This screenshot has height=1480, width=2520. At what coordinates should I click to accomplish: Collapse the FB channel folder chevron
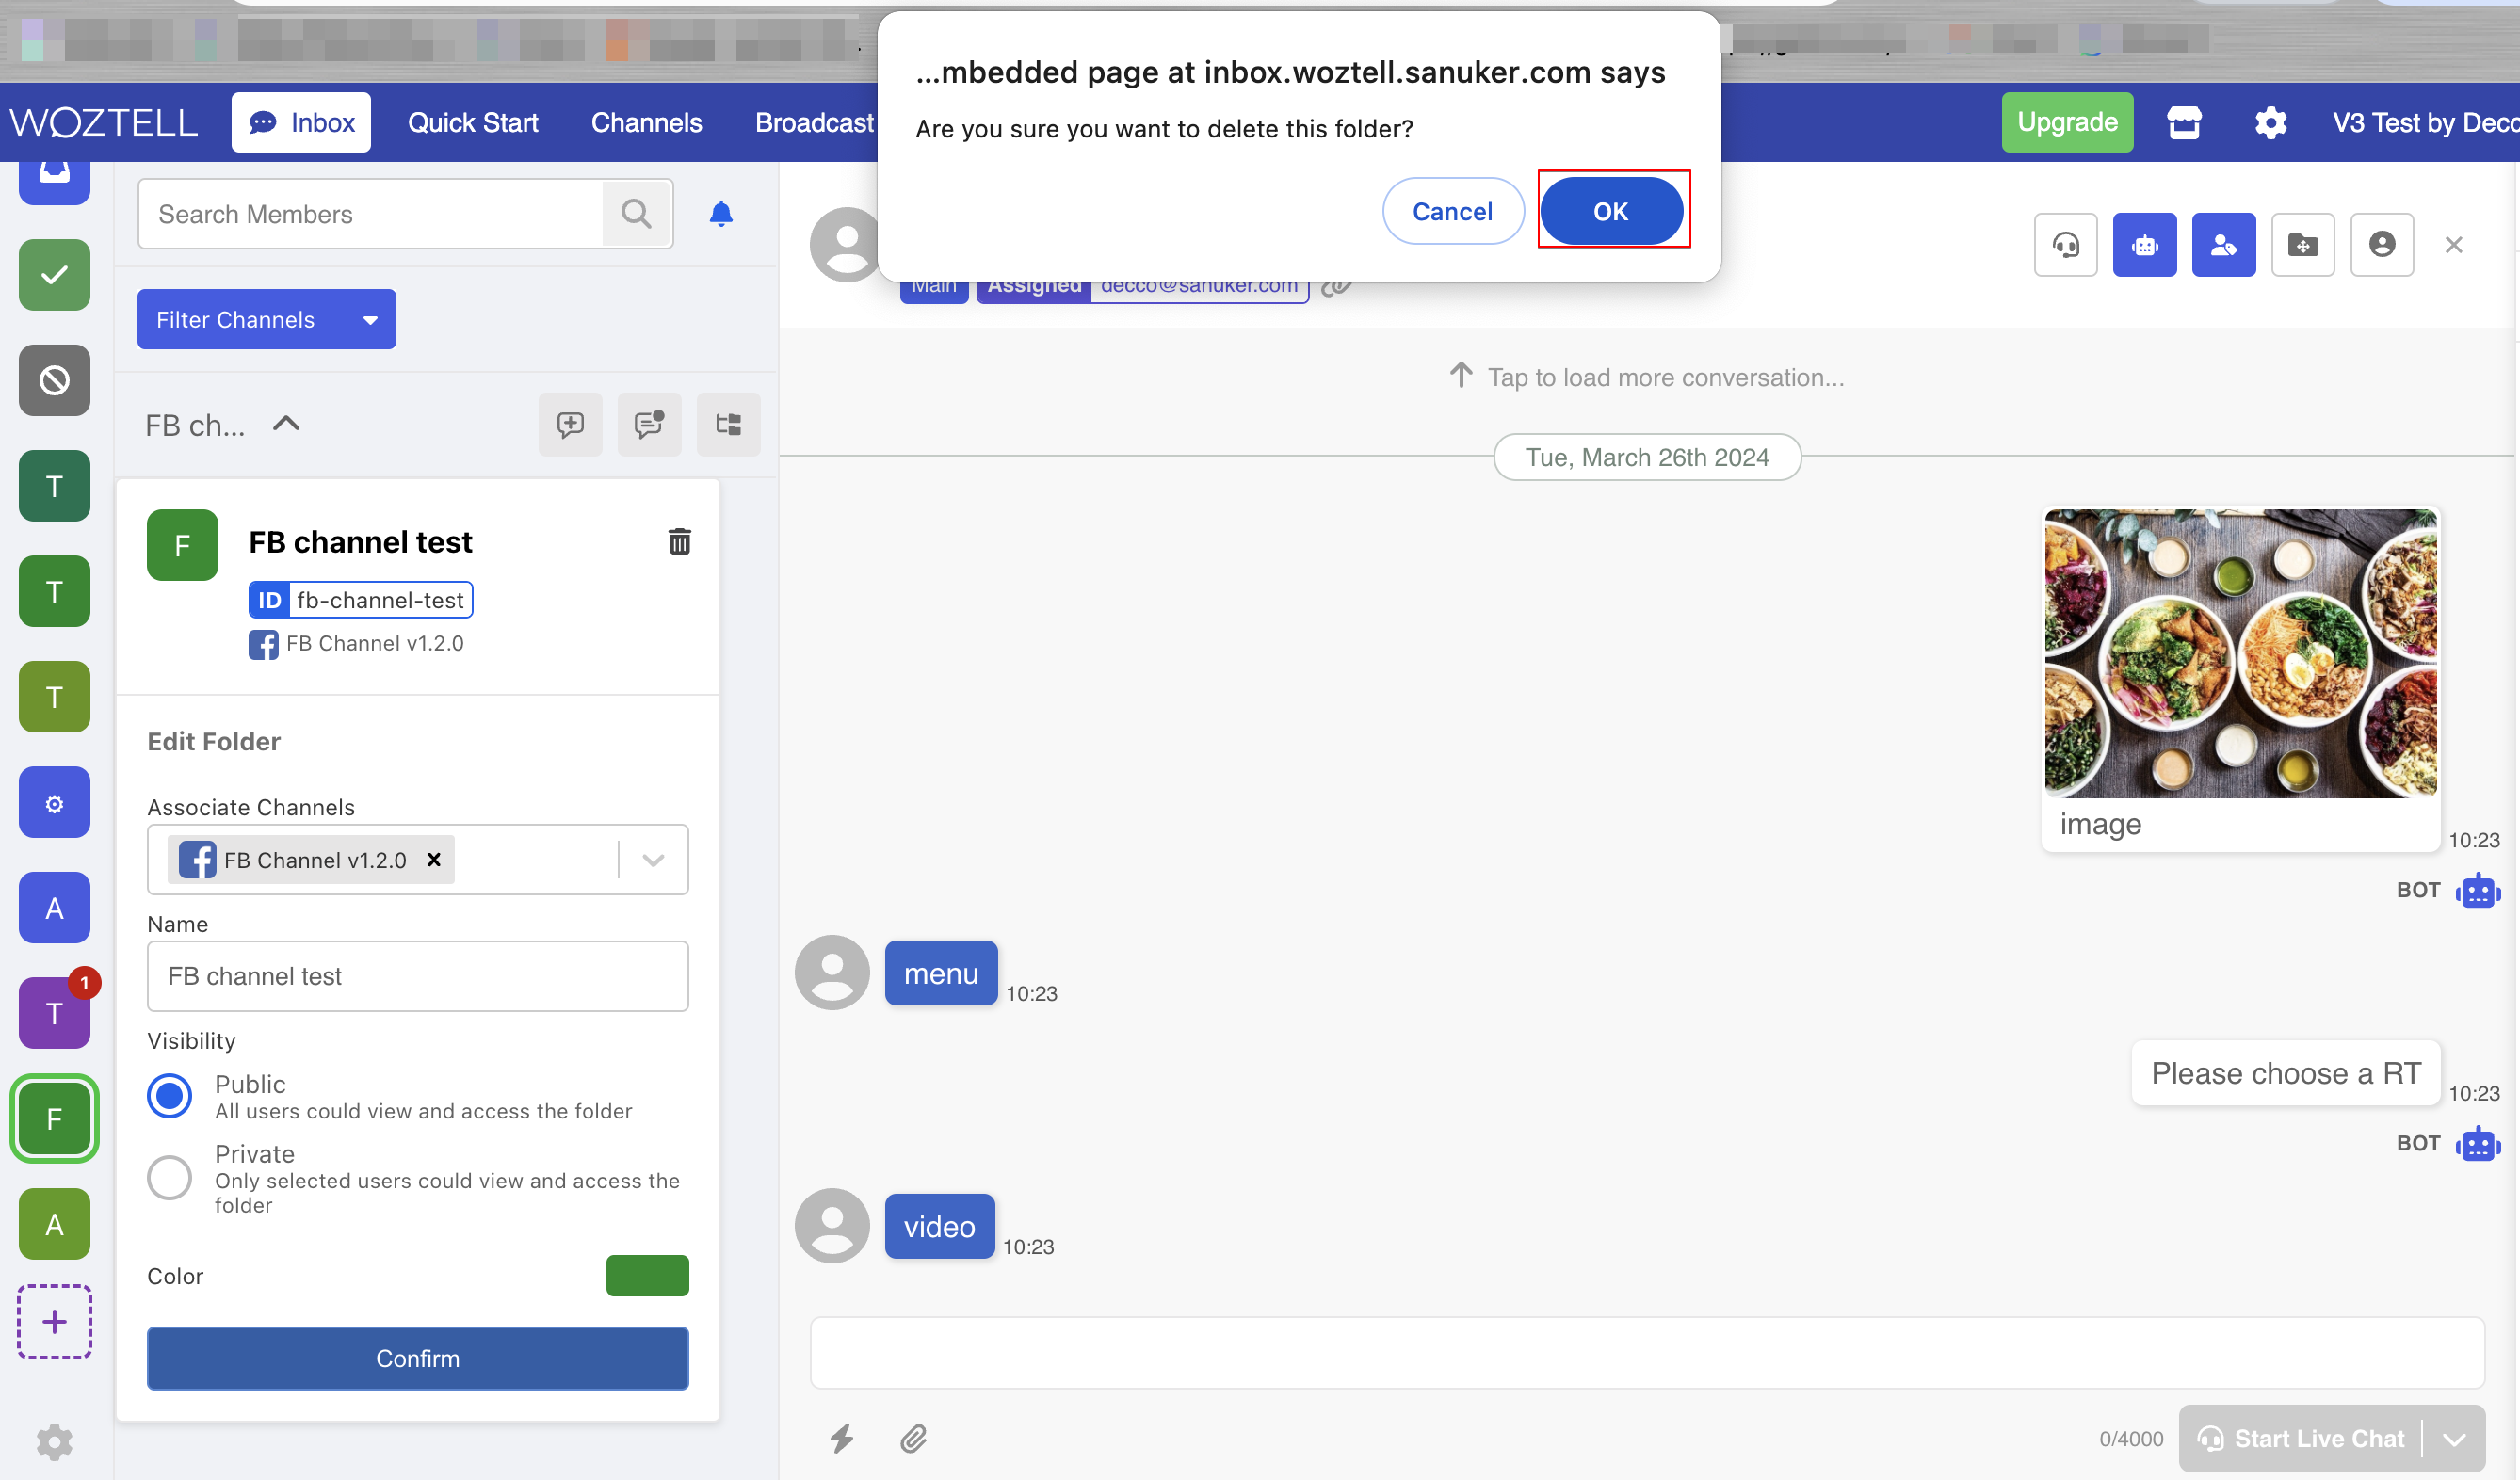pyautogui.click(x=286, y=424)
